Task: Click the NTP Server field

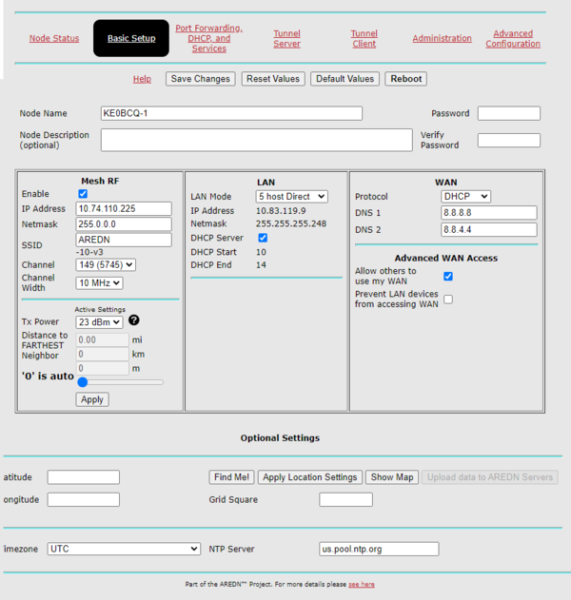Action: (379, 549)
